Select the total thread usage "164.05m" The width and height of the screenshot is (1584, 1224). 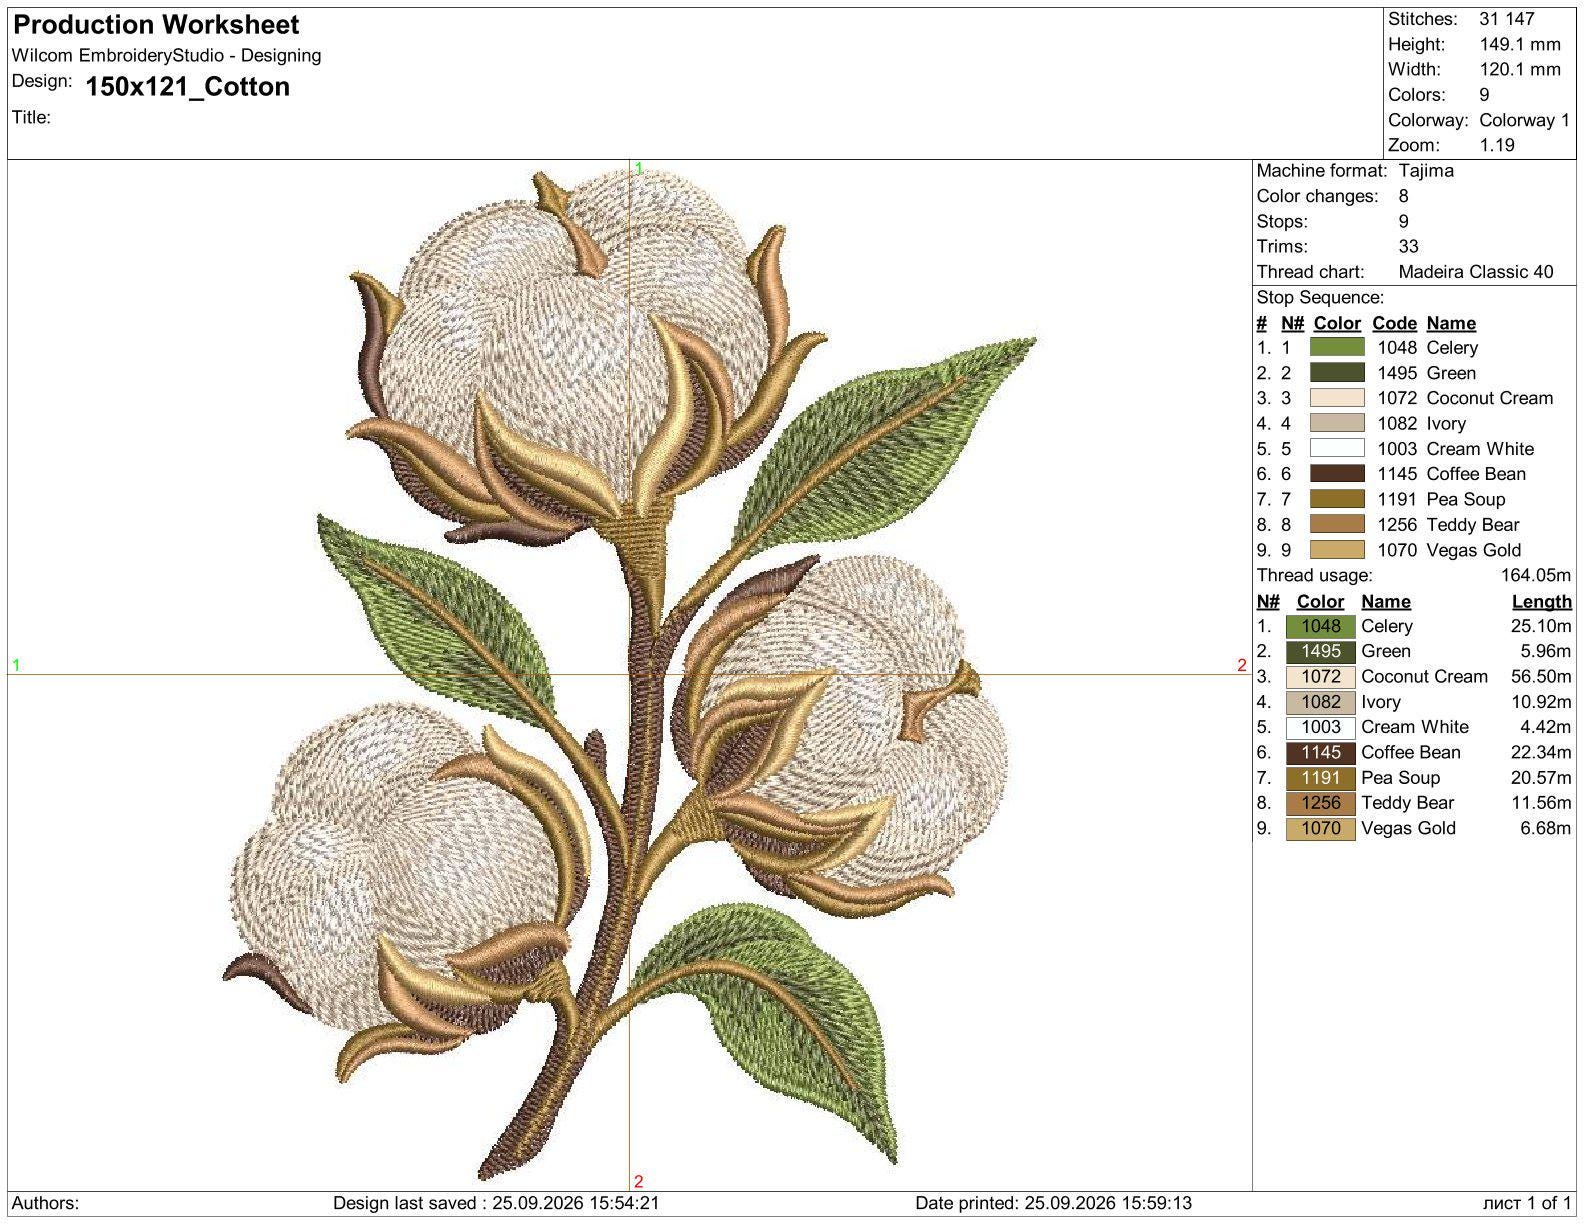click(x=1536, y=575)
